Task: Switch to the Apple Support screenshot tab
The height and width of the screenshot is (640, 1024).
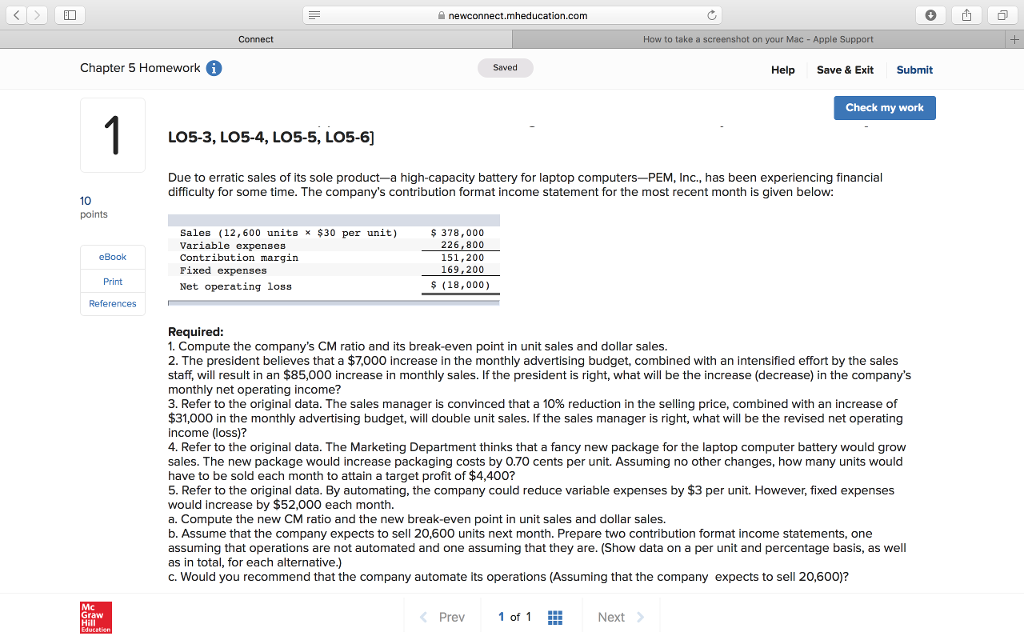Action: click(758, 39)
